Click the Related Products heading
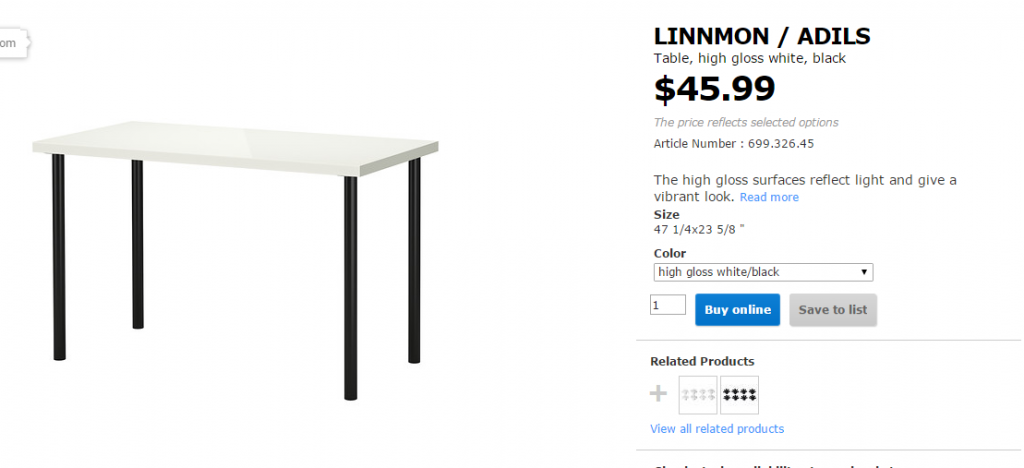Viewport: 1024px width, 468px height. click(702, 361)
